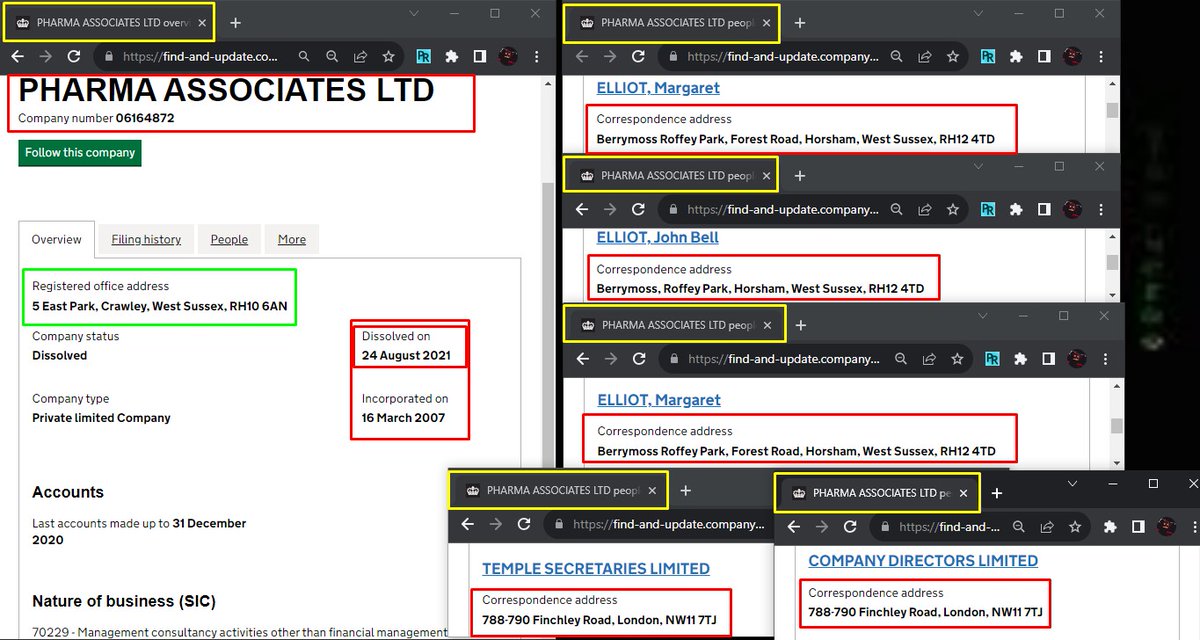This screenshot has height=640, width=1200.
Task: Click forward arrow in the overview window
Action: coord(45,57)
